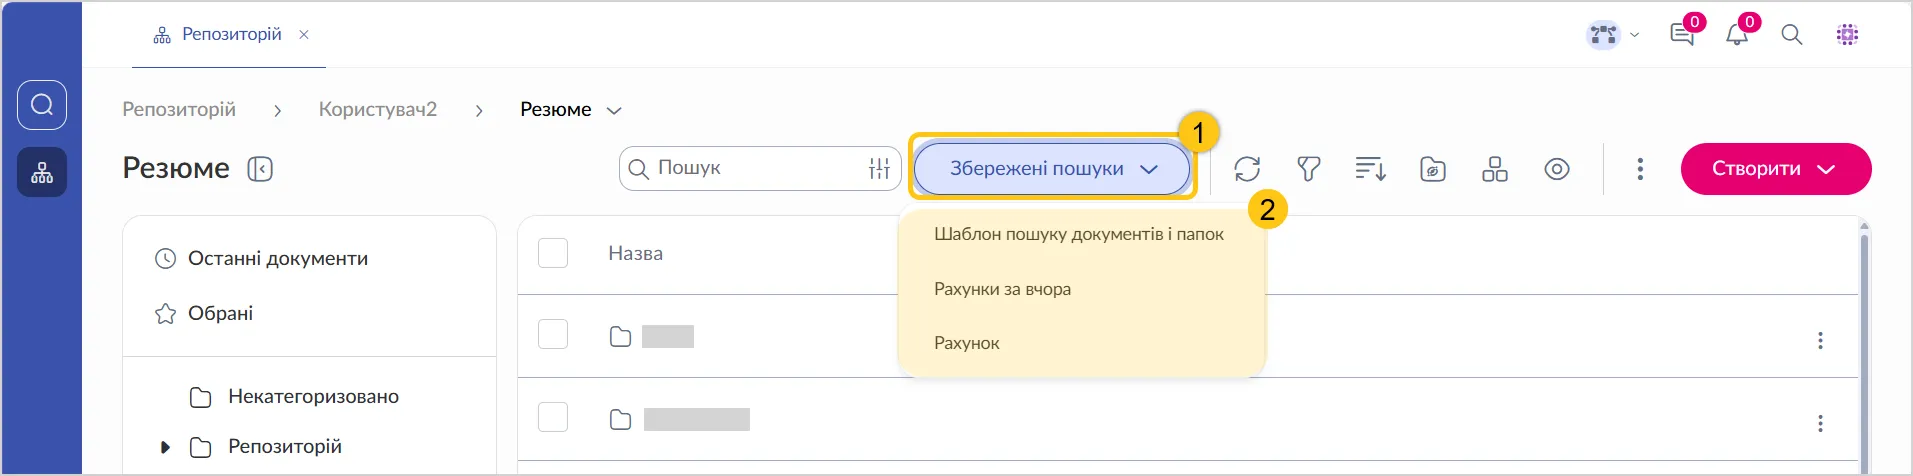Open Останні документи in the sidebar
The width and height of the screenshot is (1913, 476).
pyautogui.click(x=277, y=258)
